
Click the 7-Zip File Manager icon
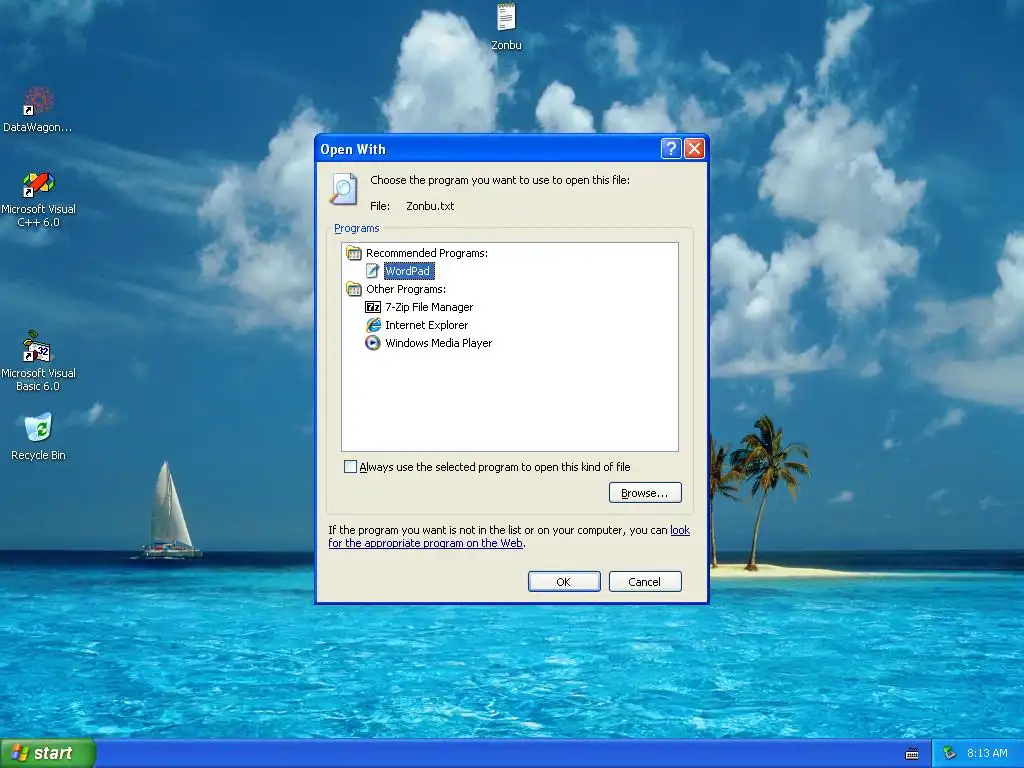(373, 307)
